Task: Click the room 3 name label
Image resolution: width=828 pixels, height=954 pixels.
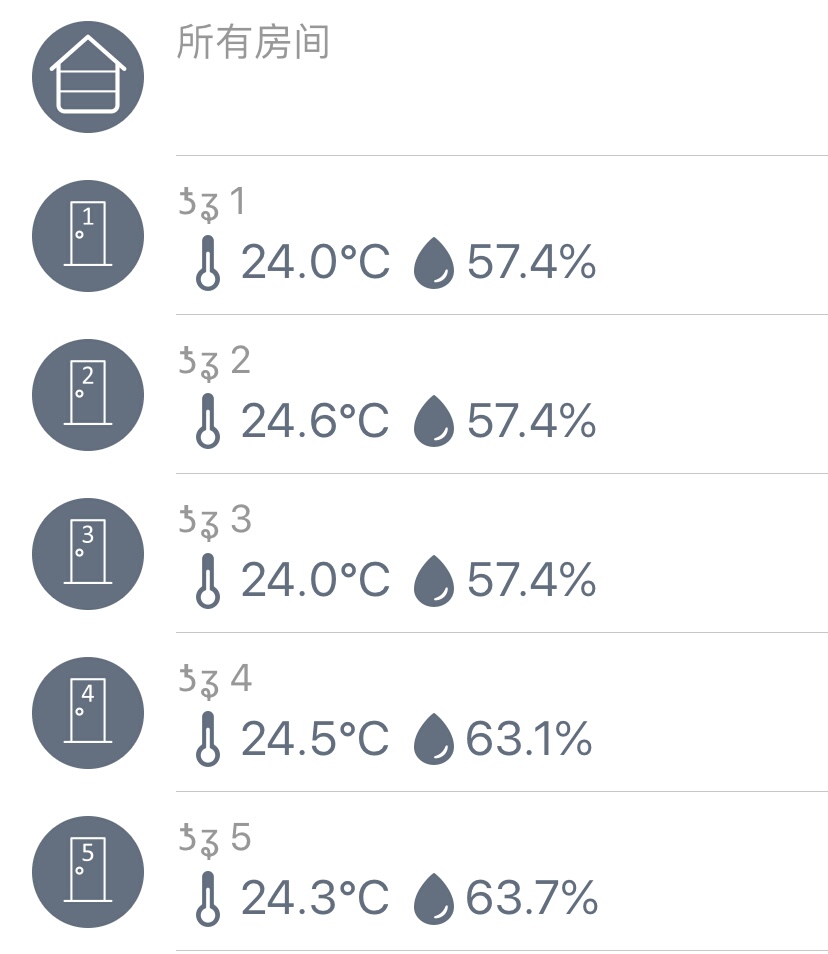Action: tap(214, 521)
